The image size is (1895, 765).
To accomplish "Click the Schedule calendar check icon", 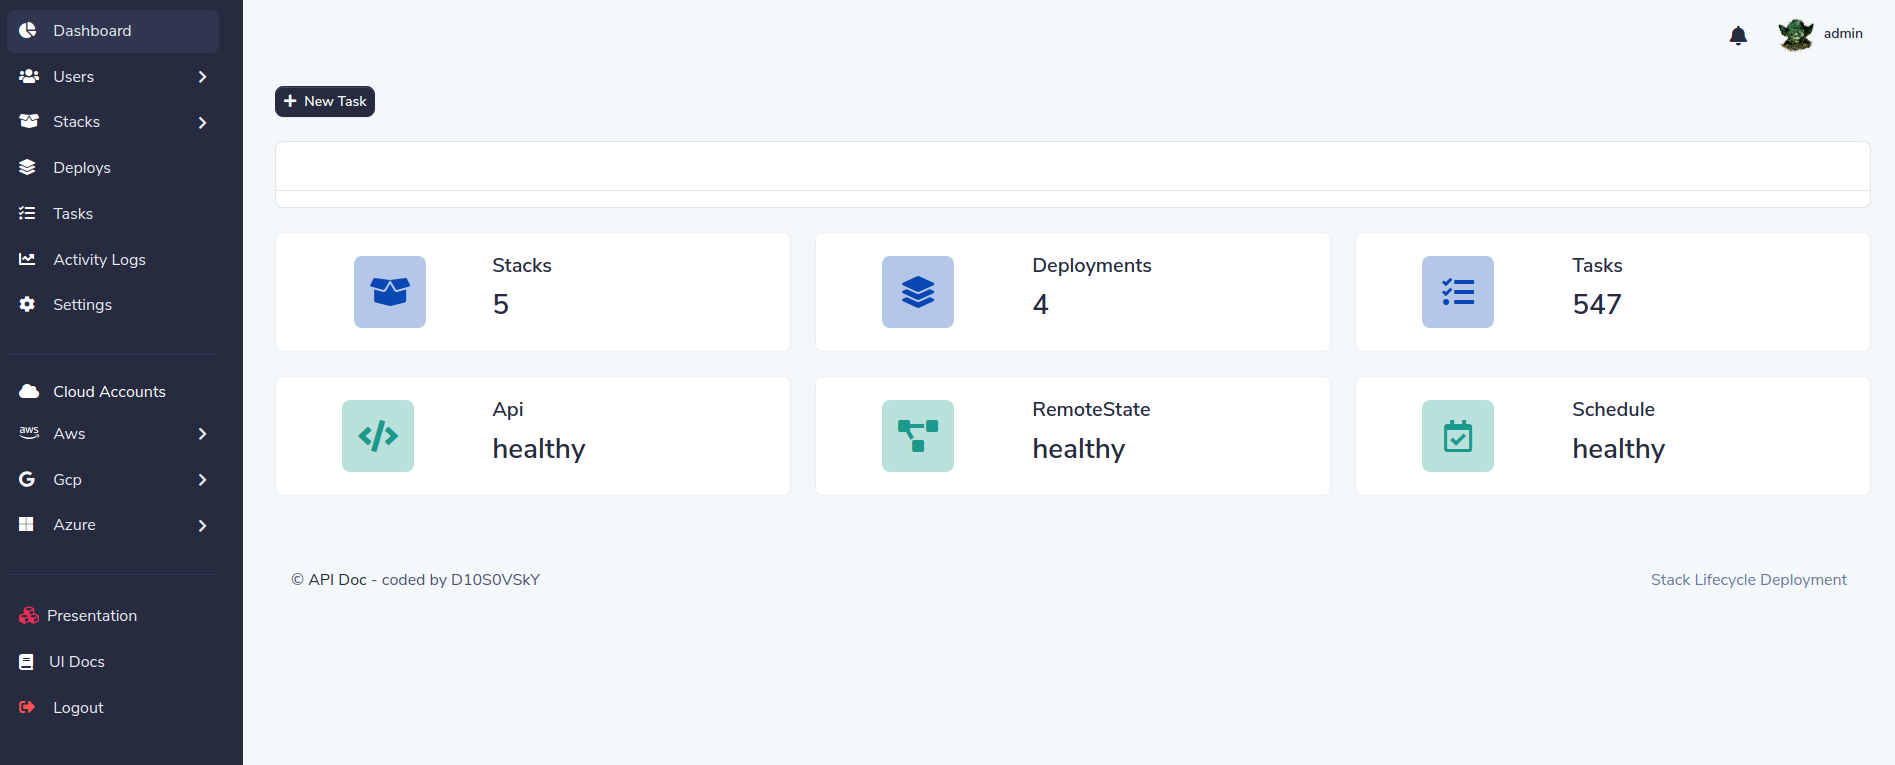I will tap(1458, 436).
